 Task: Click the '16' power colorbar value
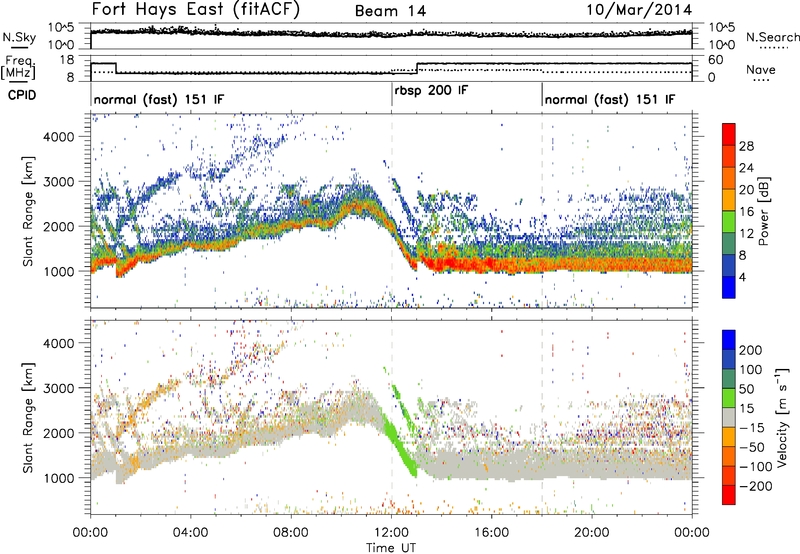tap(746, 212)
